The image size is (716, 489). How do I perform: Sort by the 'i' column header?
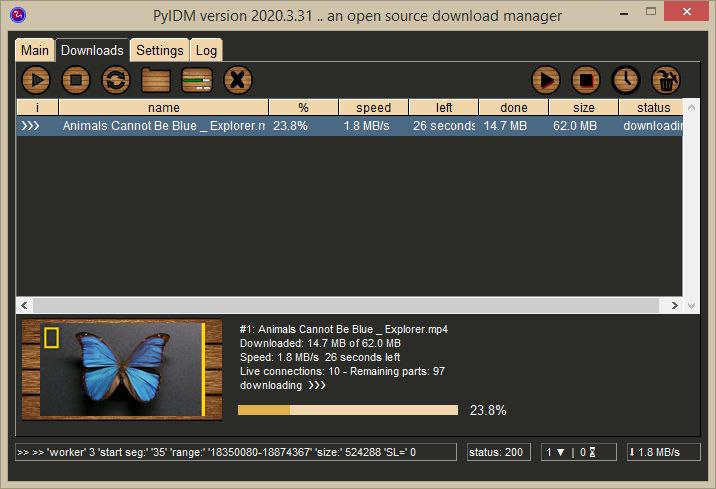coord(37,107)
